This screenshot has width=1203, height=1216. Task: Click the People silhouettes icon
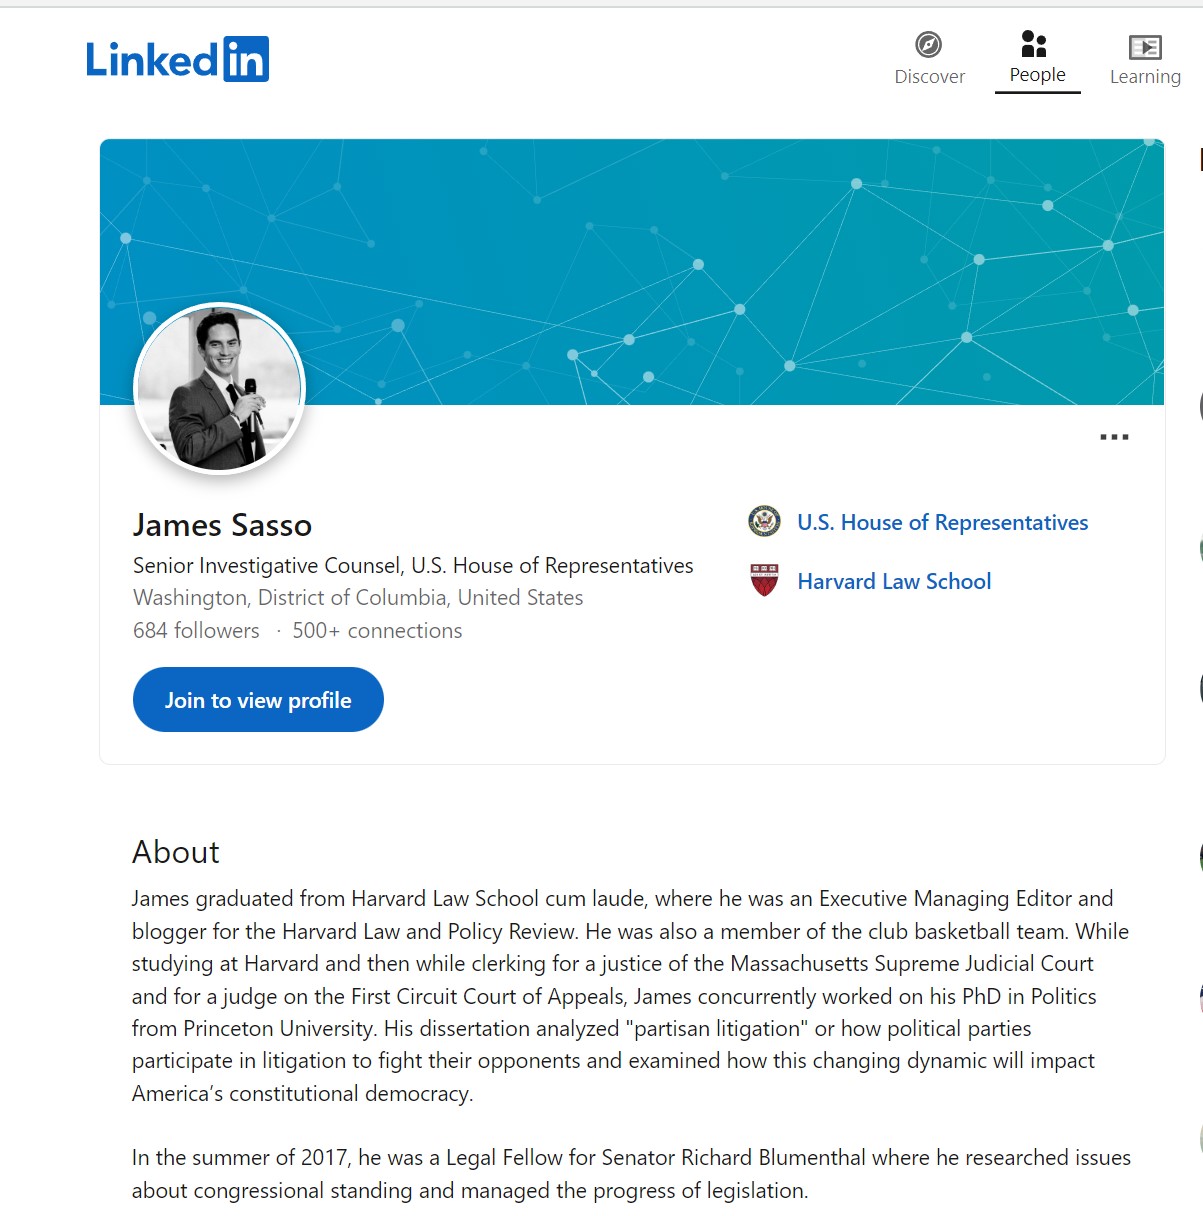point(1034,44)
